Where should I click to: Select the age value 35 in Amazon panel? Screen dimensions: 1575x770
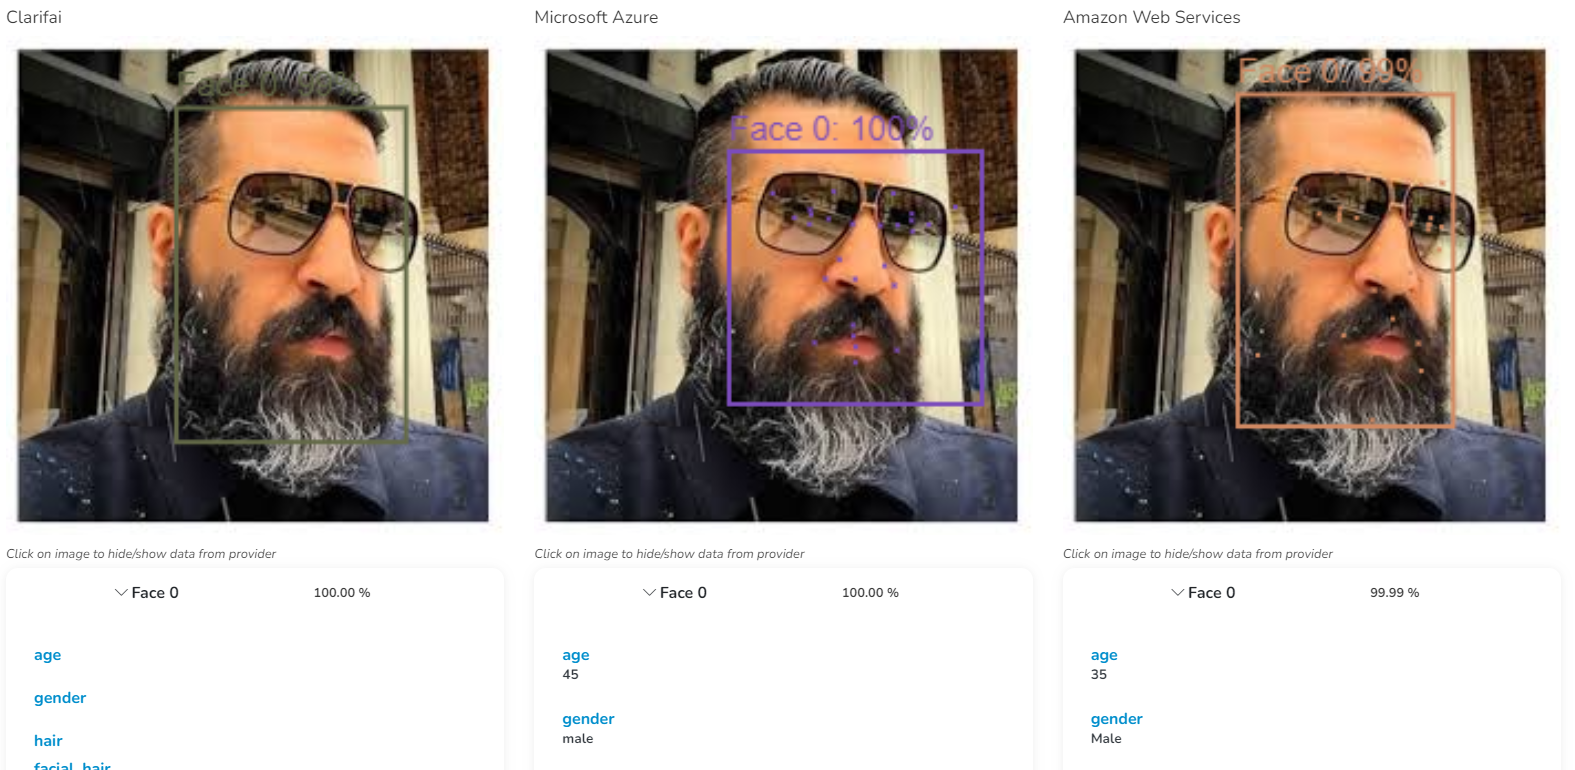[x=1099, y=674]
